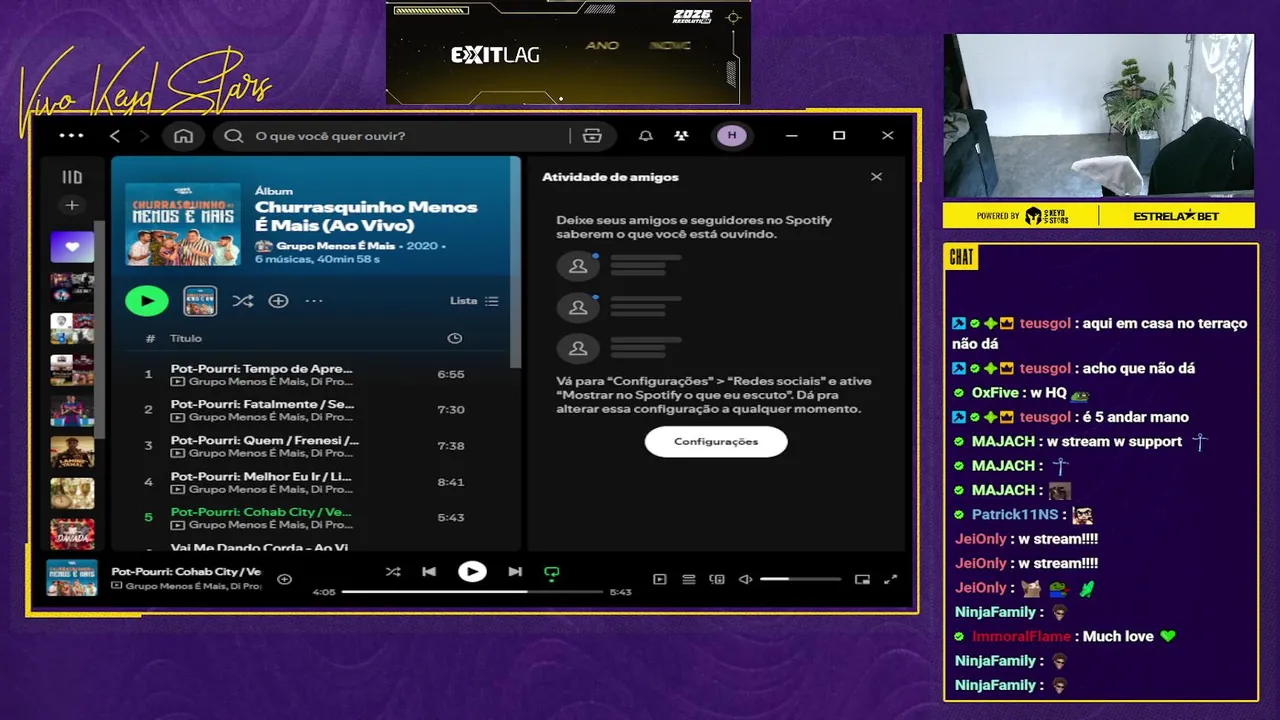Open the Liked Songs heart tile
The height and width of the screenshot is (720, 1280).
72,246
